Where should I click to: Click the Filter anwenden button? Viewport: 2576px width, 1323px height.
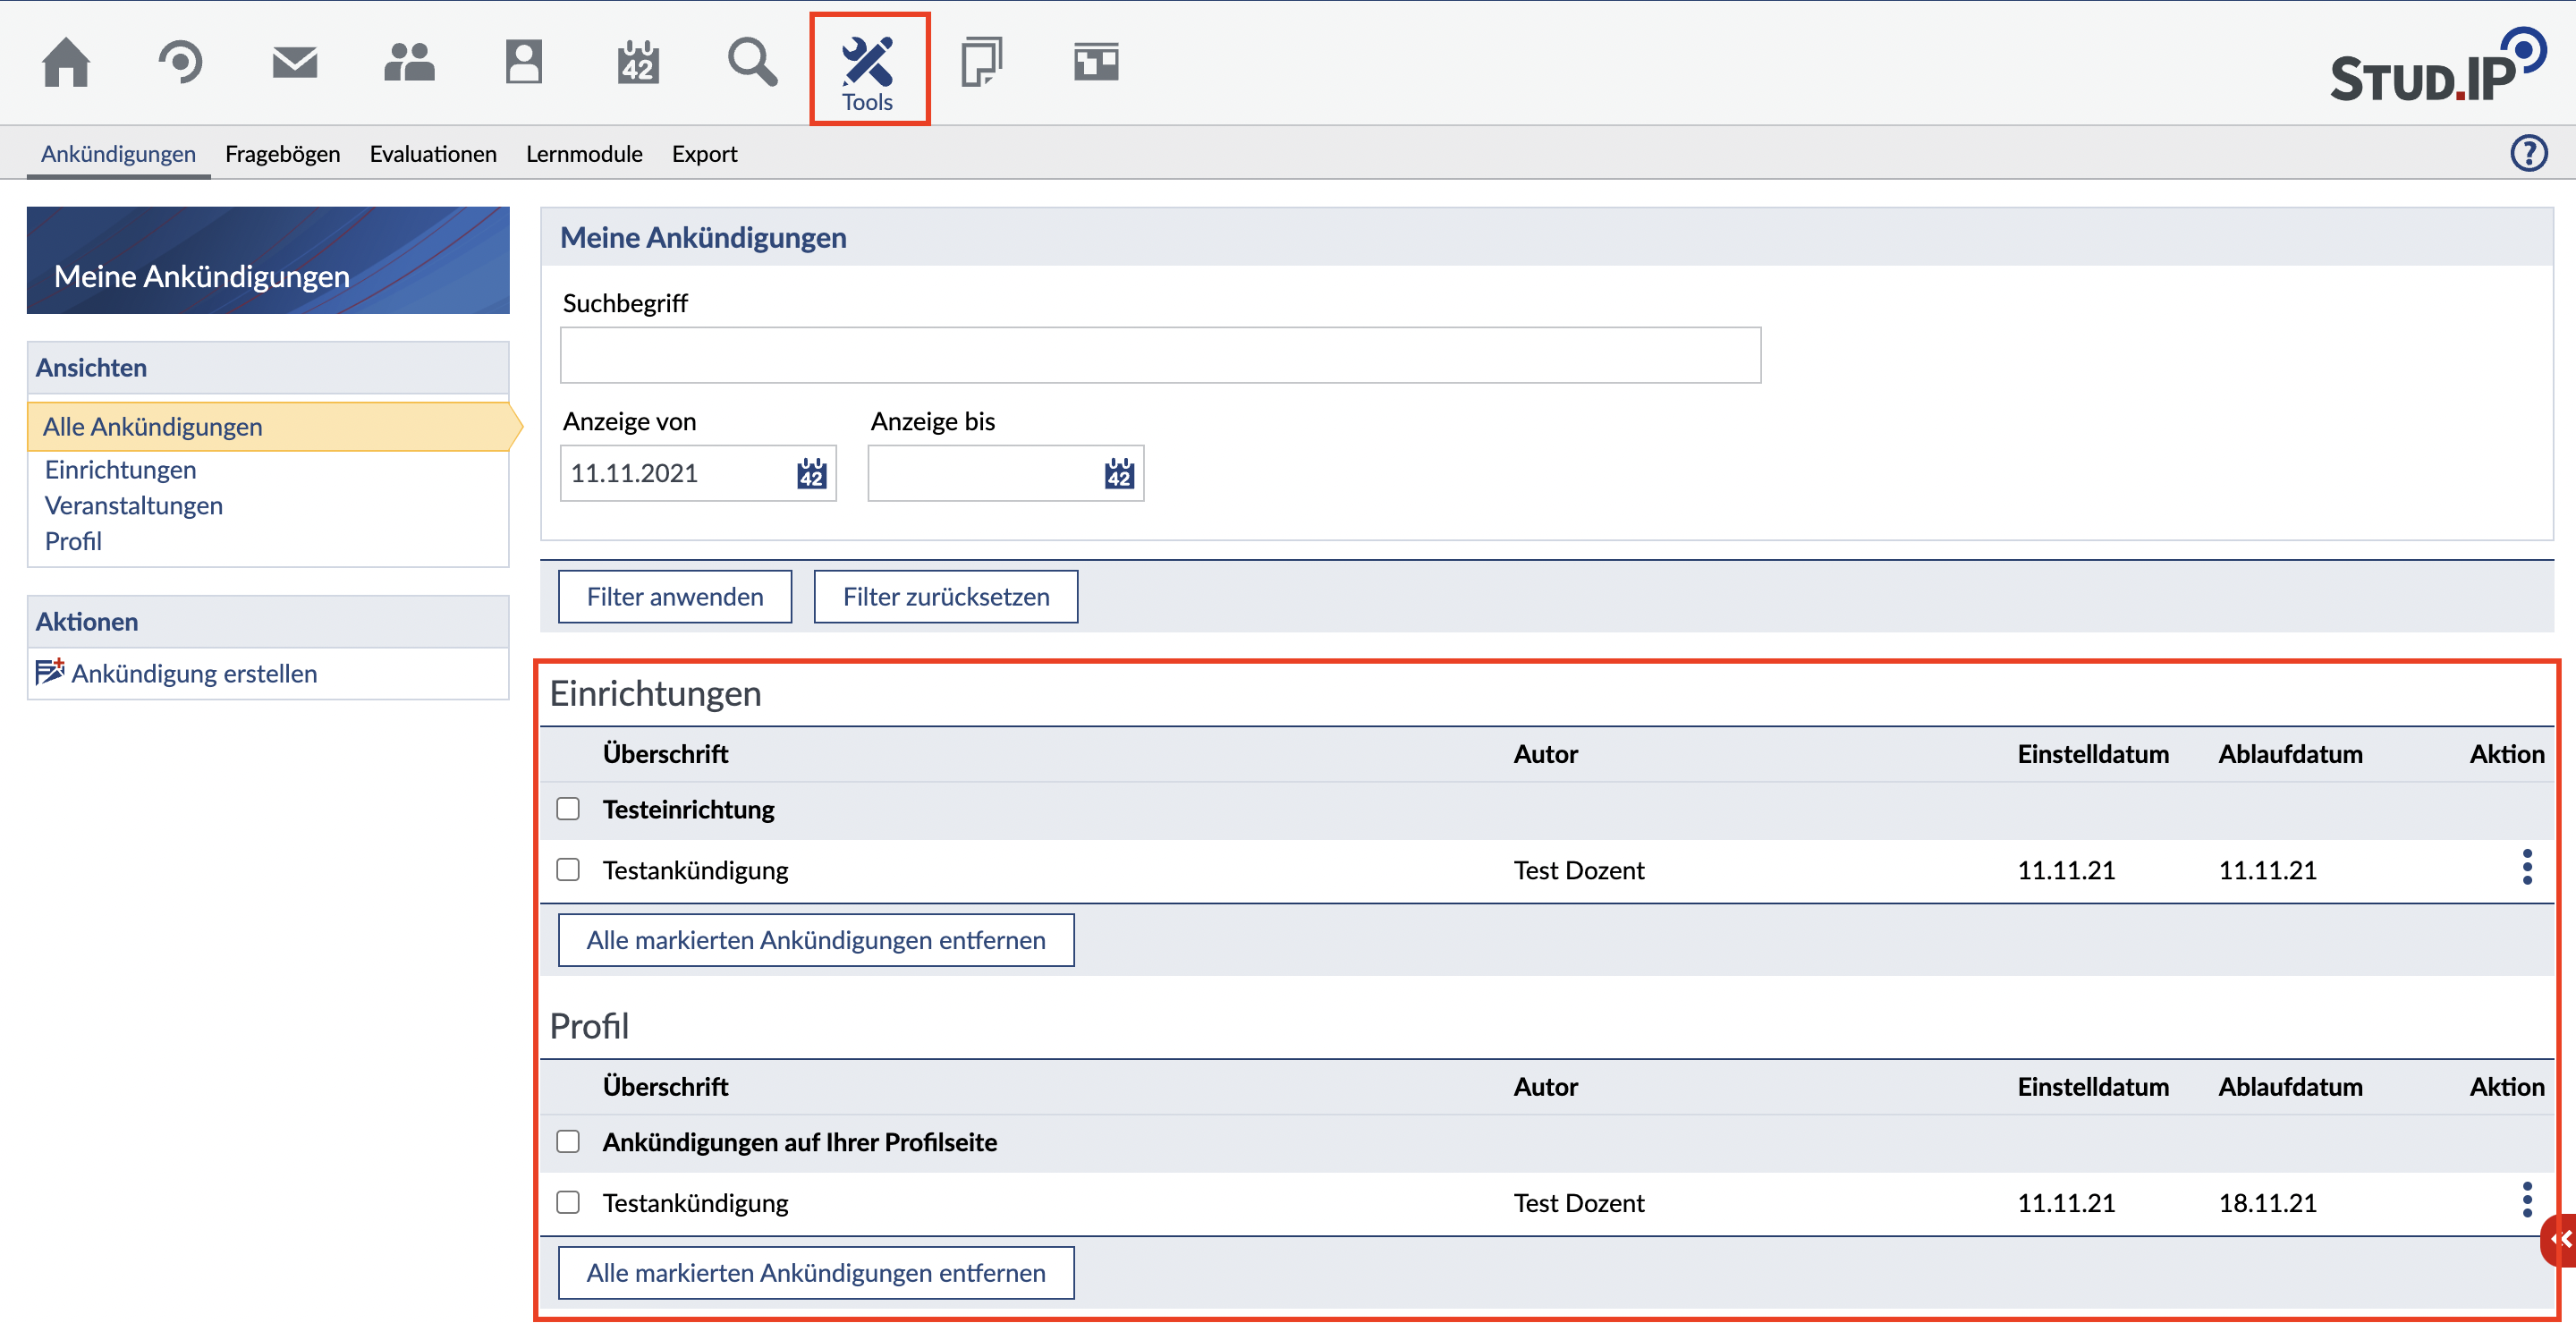(674, 596)
